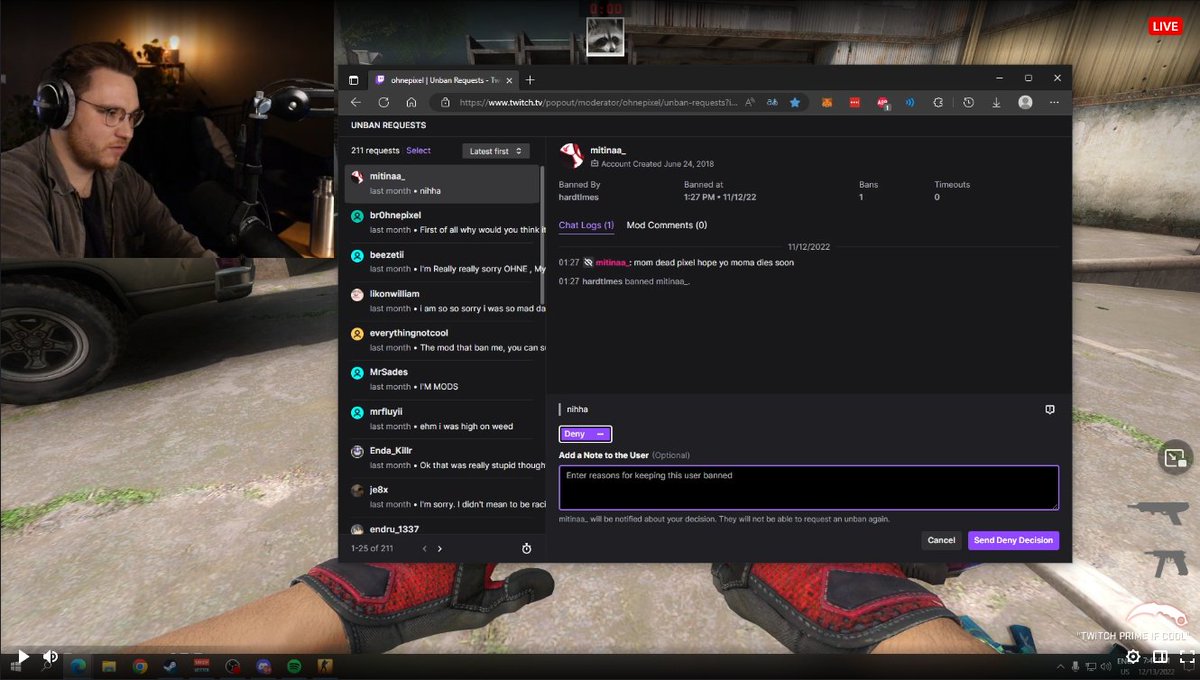This screenshot has width=1200, height=680.
Task: Close the Unban Requests tab
Action: [x=507, y=80]
